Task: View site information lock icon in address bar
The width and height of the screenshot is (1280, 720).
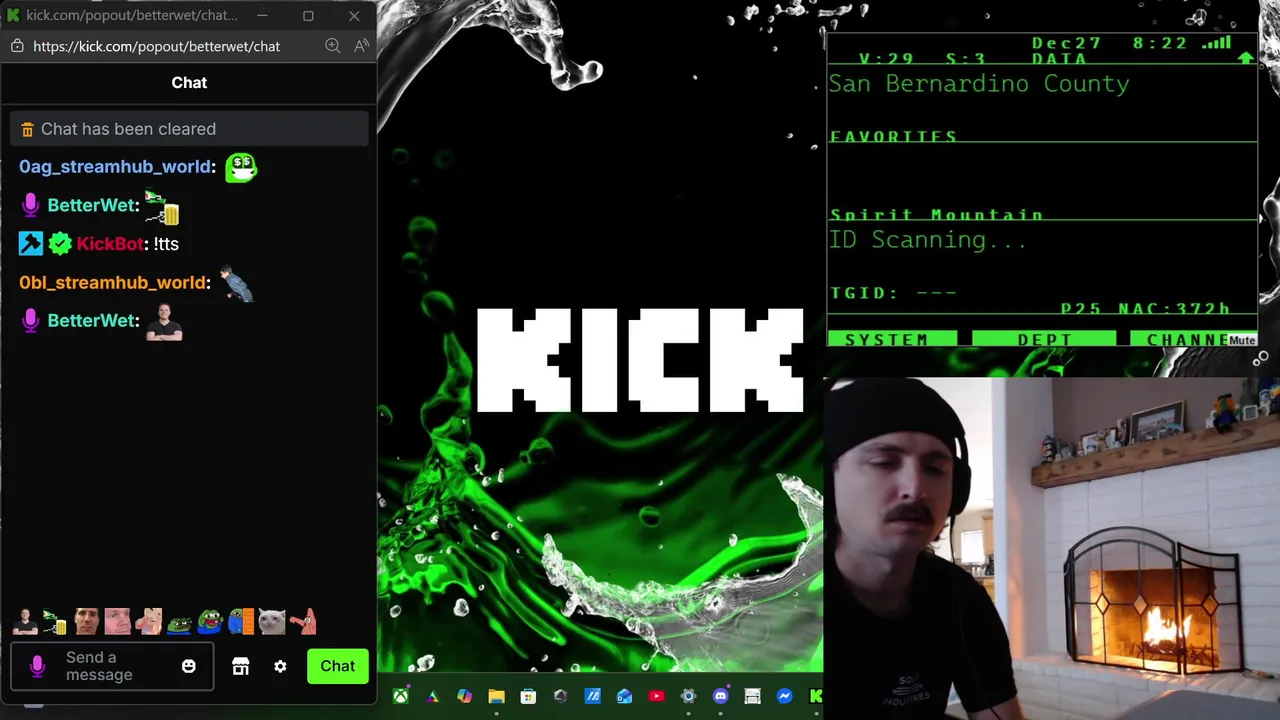Action: [x=17, y=46]
